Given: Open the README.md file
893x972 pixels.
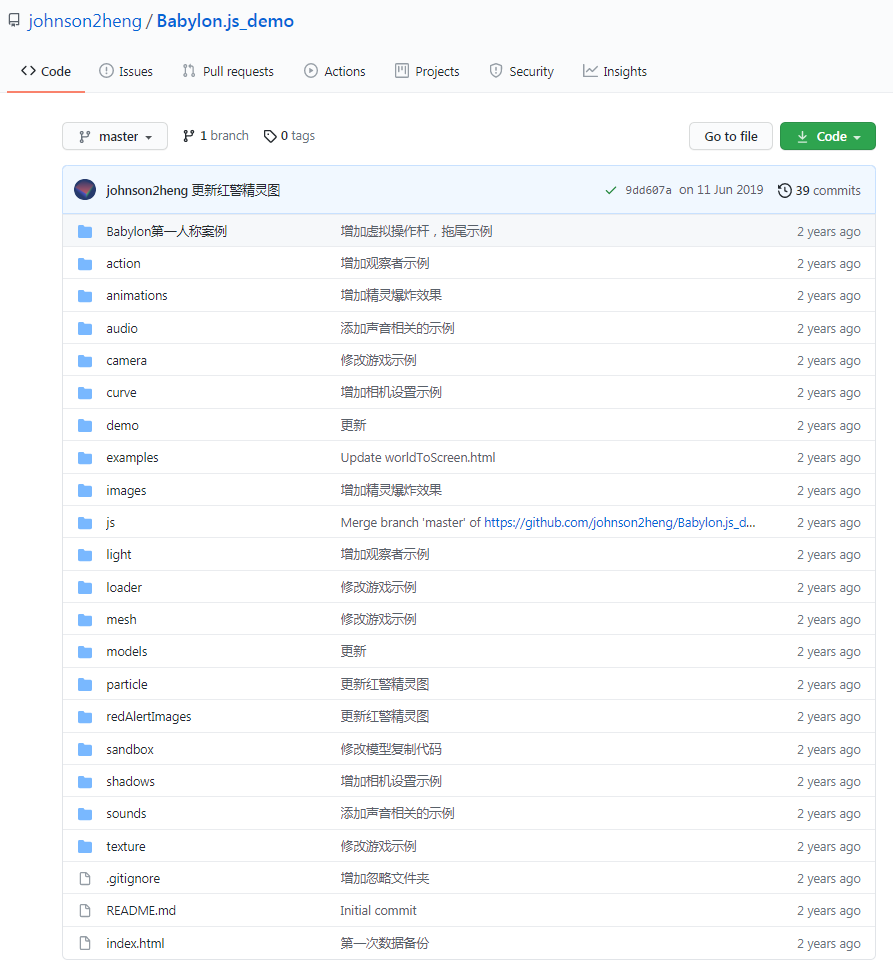Looking at the screenshot, I should (140, 910).
